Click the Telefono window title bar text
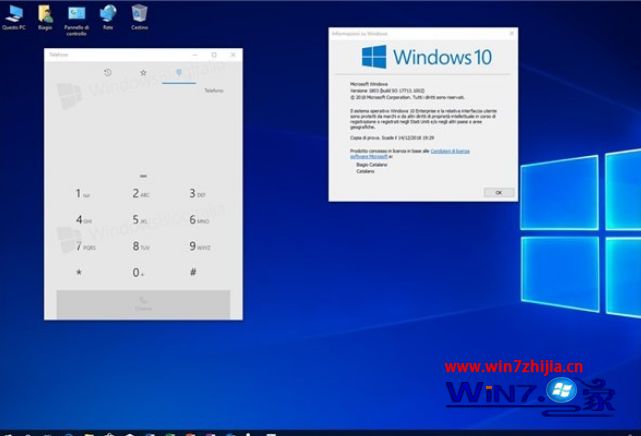The width and height of the screenshot is (641, 436). coord(58,54)
